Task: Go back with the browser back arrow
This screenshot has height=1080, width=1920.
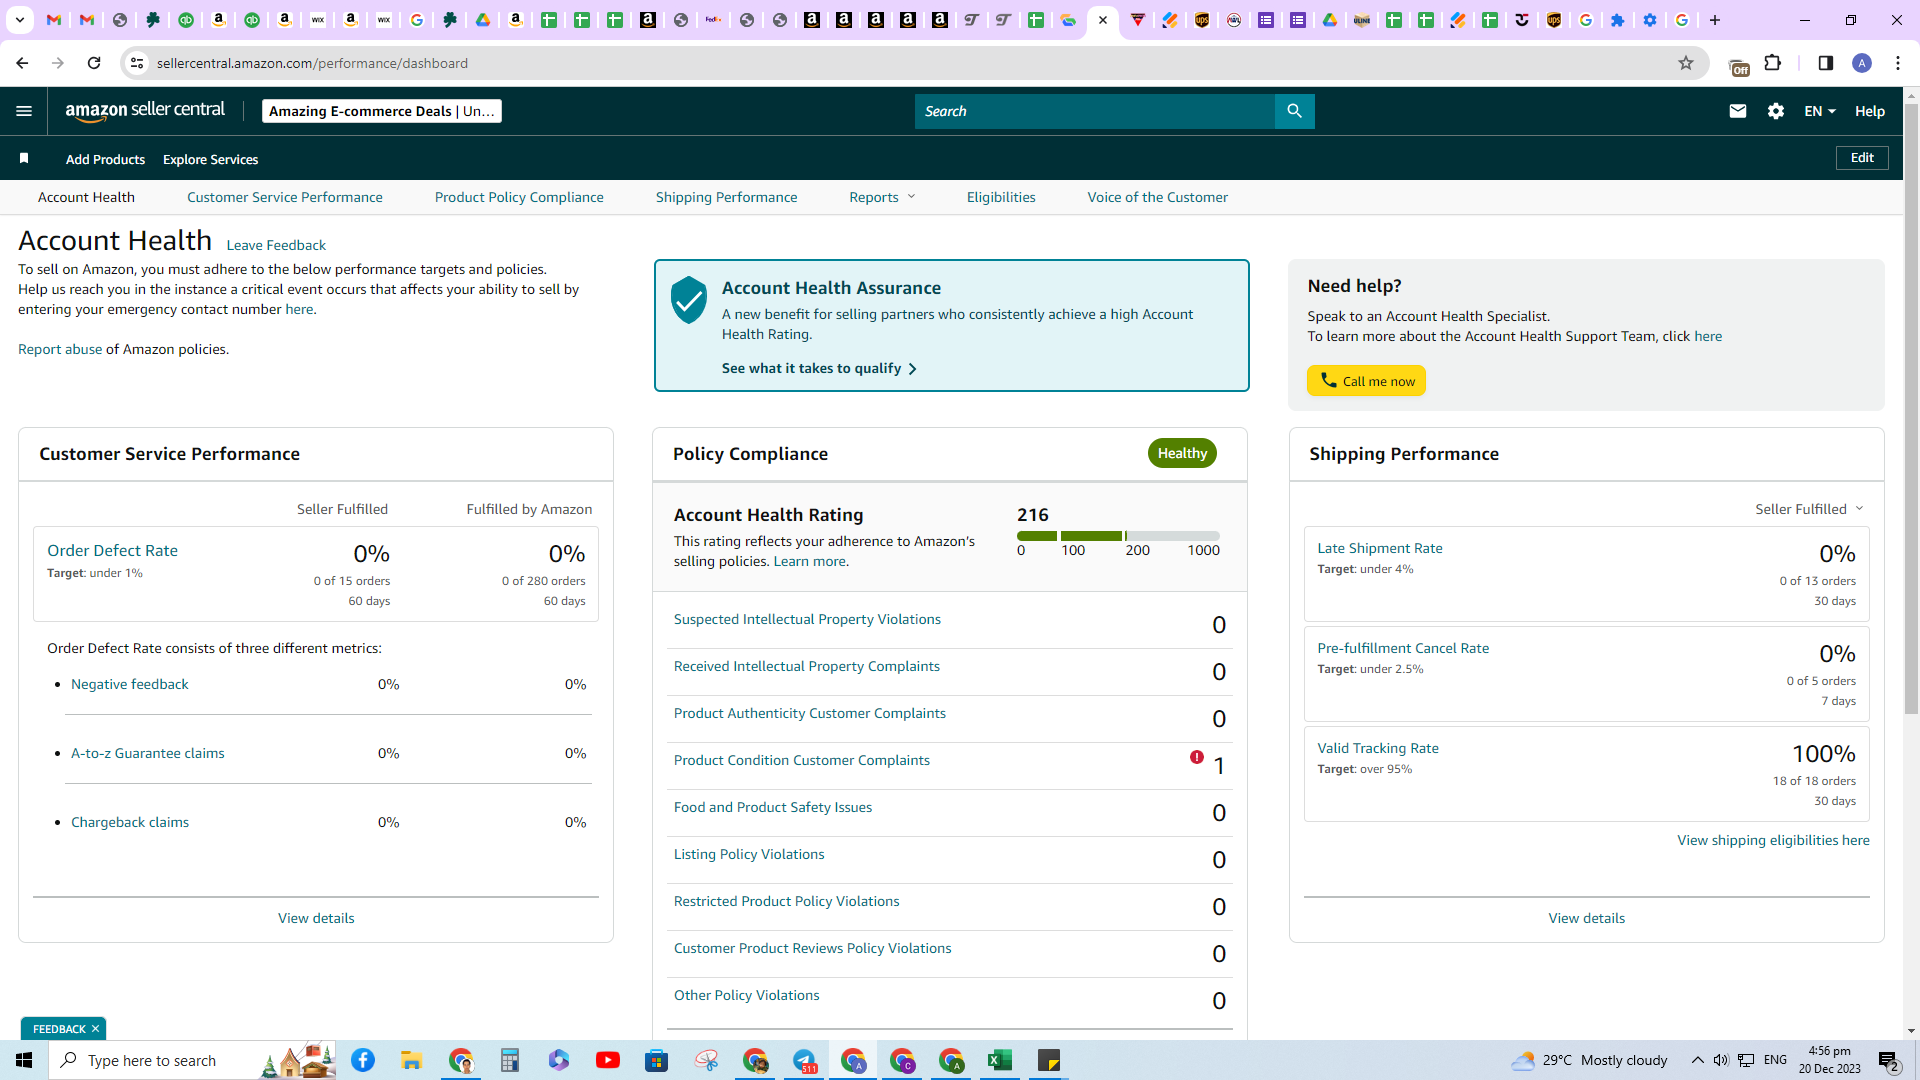Action: click(x=22, y=63)
